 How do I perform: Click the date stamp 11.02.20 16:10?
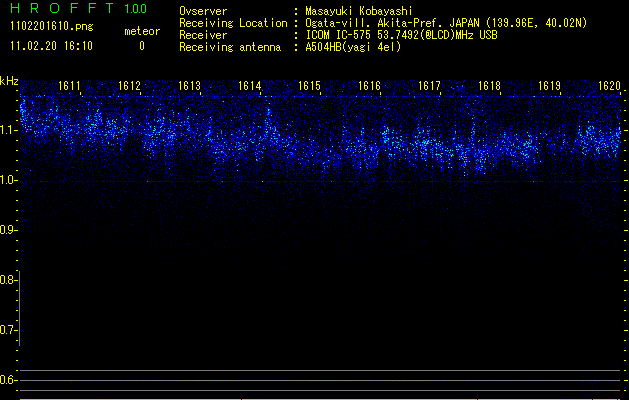[x=52, y=46]
